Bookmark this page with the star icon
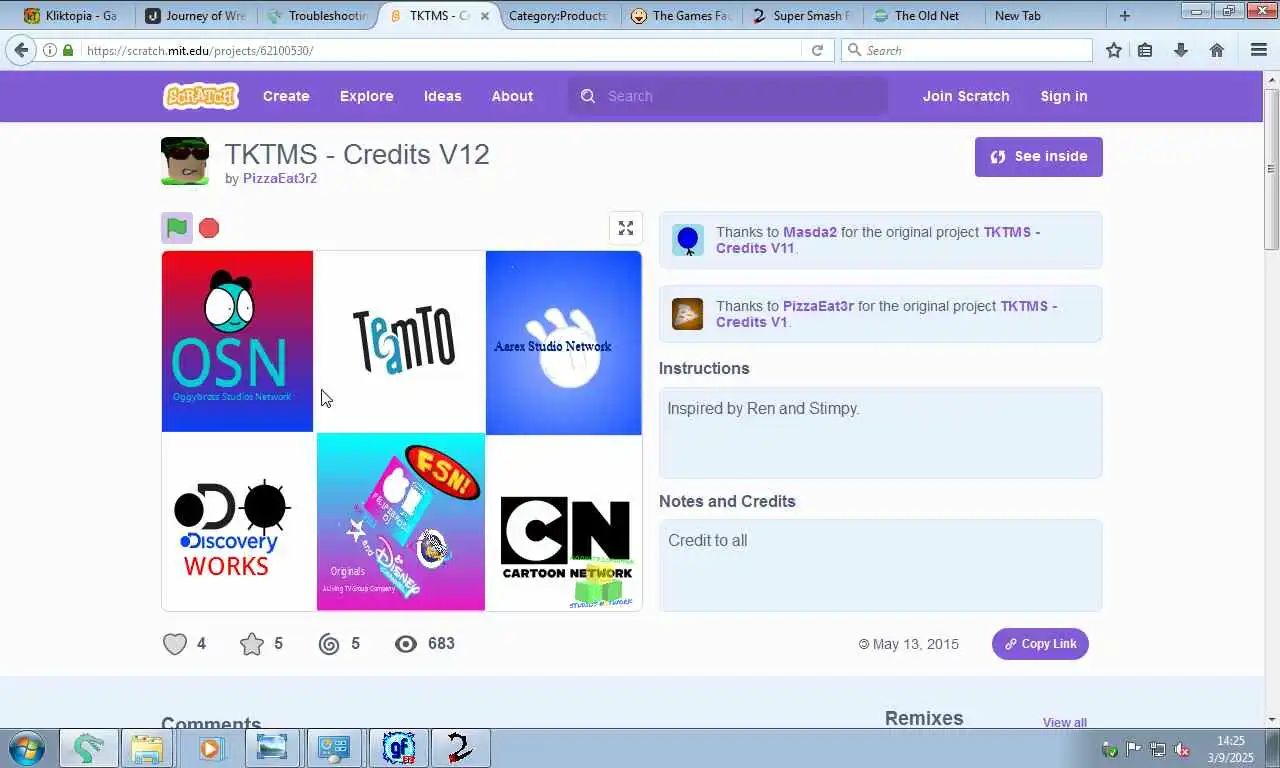Viewport: 1280px width, 768px height. [1114, 50]
